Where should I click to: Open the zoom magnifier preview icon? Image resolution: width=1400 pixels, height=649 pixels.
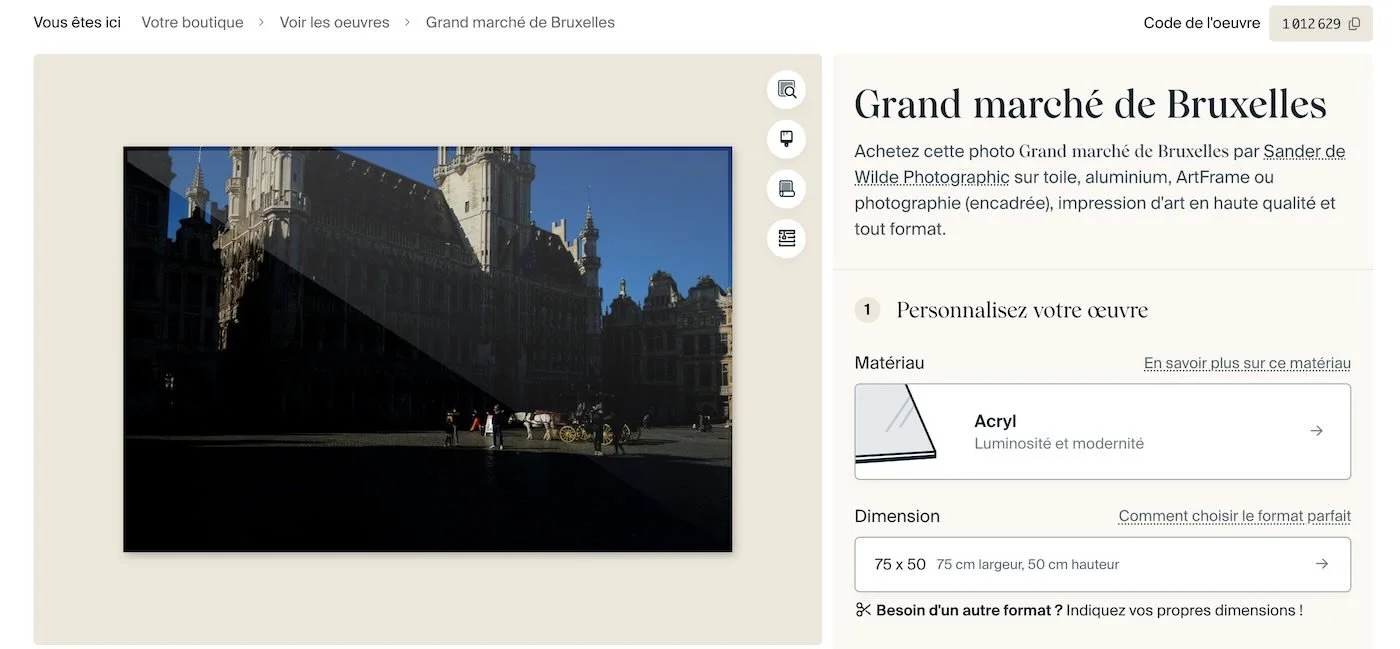click(x=786, y=89)
